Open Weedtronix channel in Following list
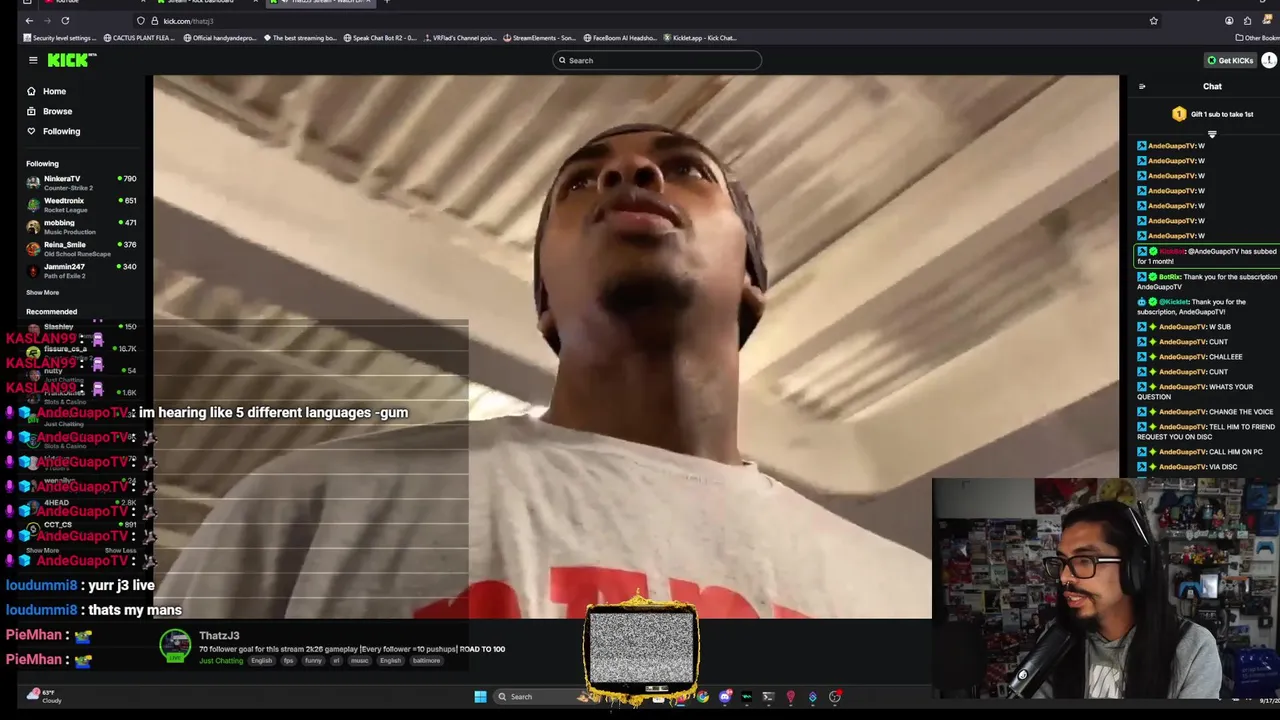1280x720 pixels. (81, 205)
